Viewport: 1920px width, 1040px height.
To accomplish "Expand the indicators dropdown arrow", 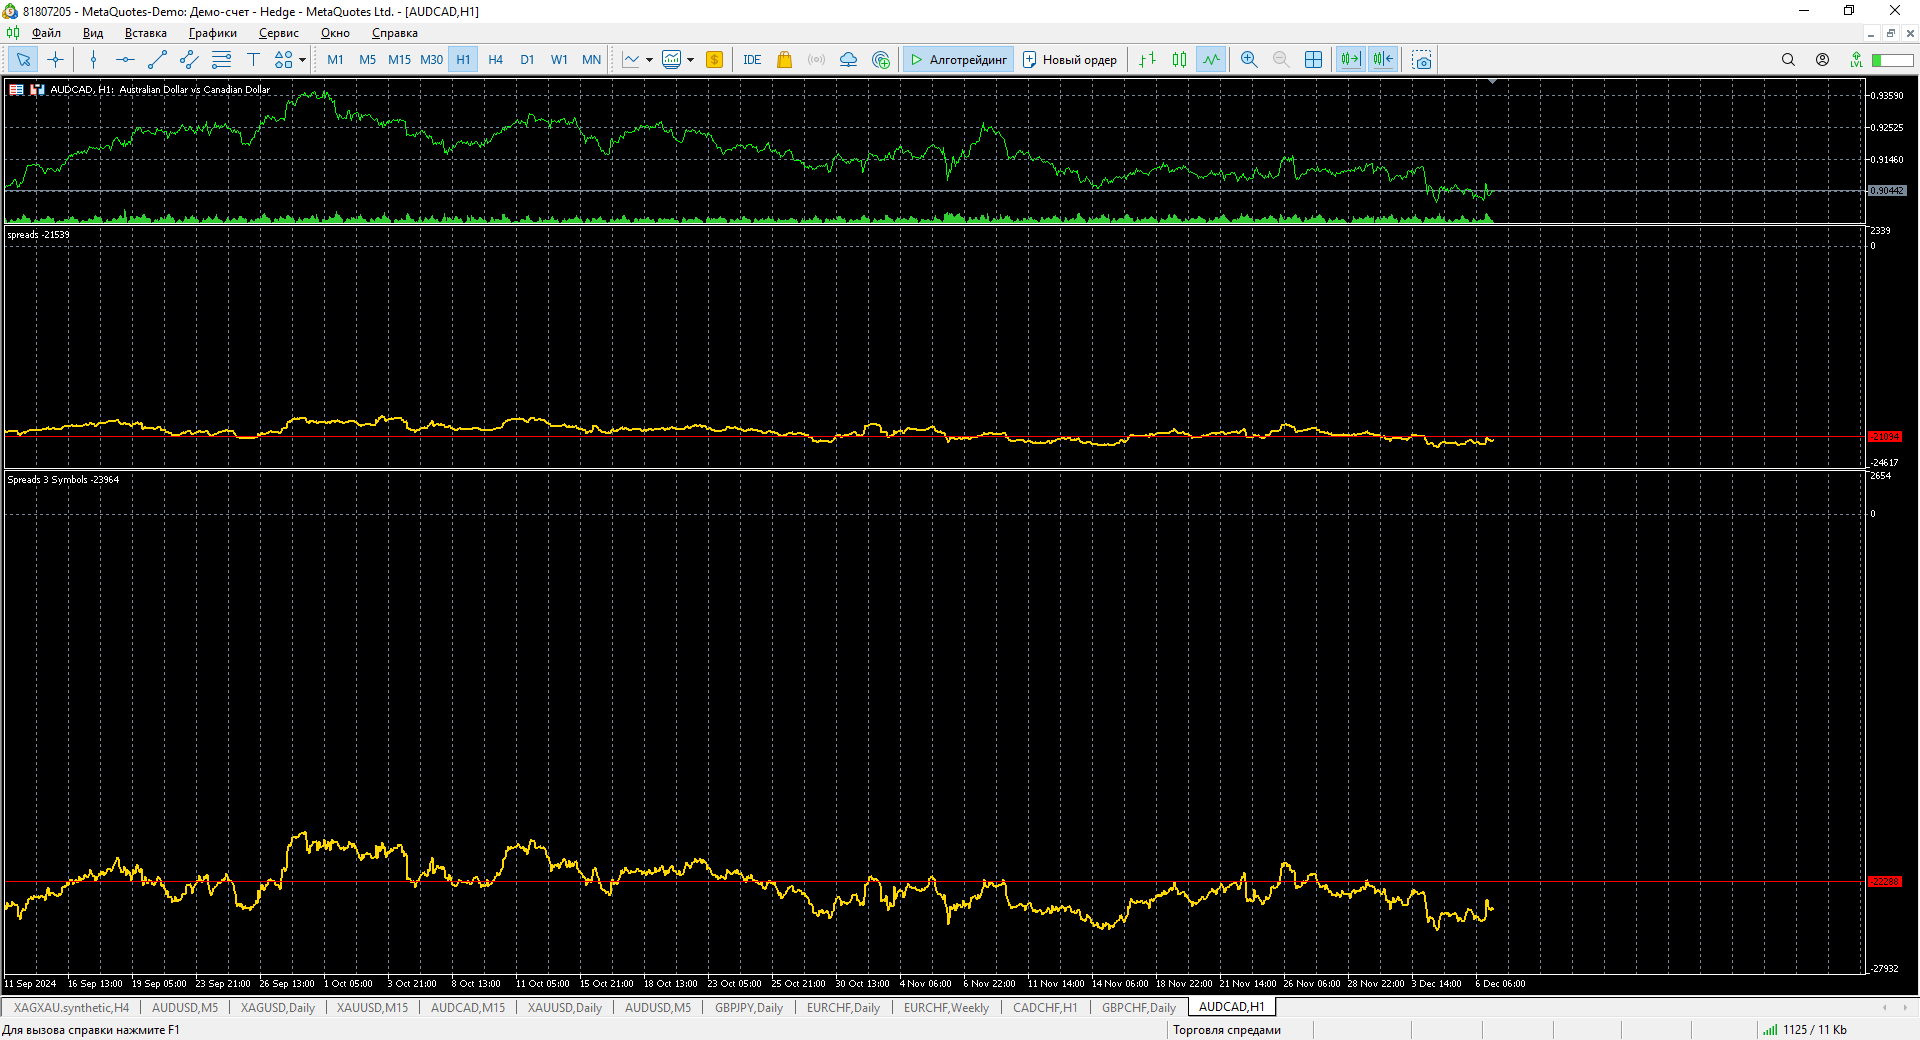I will (x=690, y=60).
